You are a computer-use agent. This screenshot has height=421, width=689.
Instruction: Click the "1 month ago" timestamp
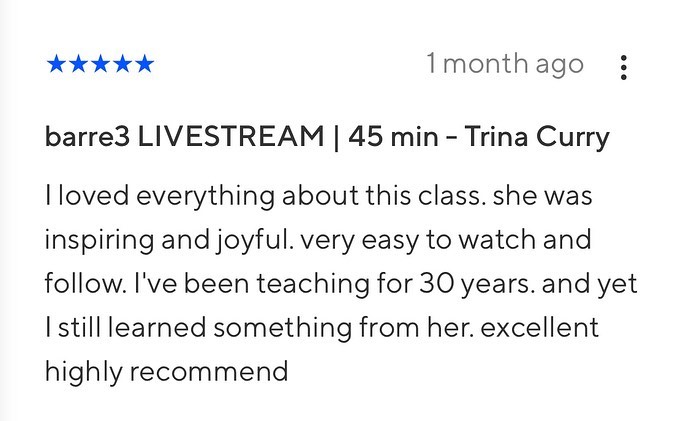(503, 65)
